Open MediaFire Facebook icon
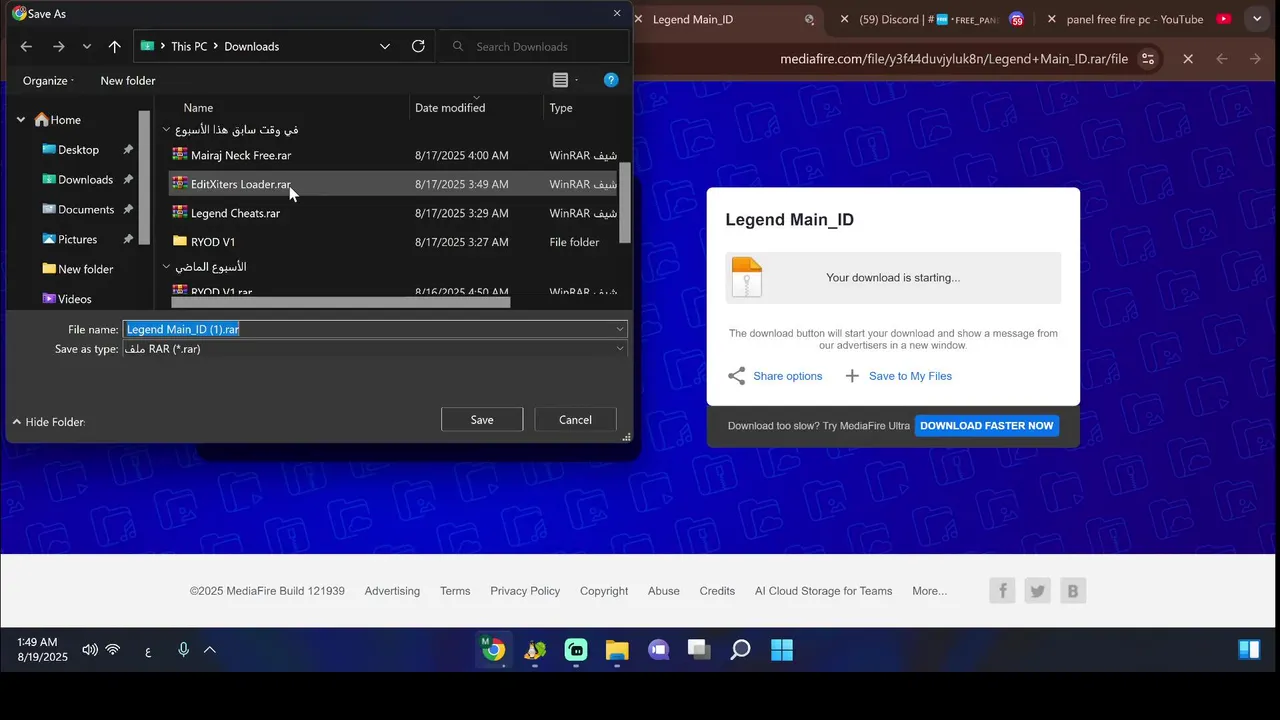Viewport: 1280px width, 720px height. [x=1003, y=591]
